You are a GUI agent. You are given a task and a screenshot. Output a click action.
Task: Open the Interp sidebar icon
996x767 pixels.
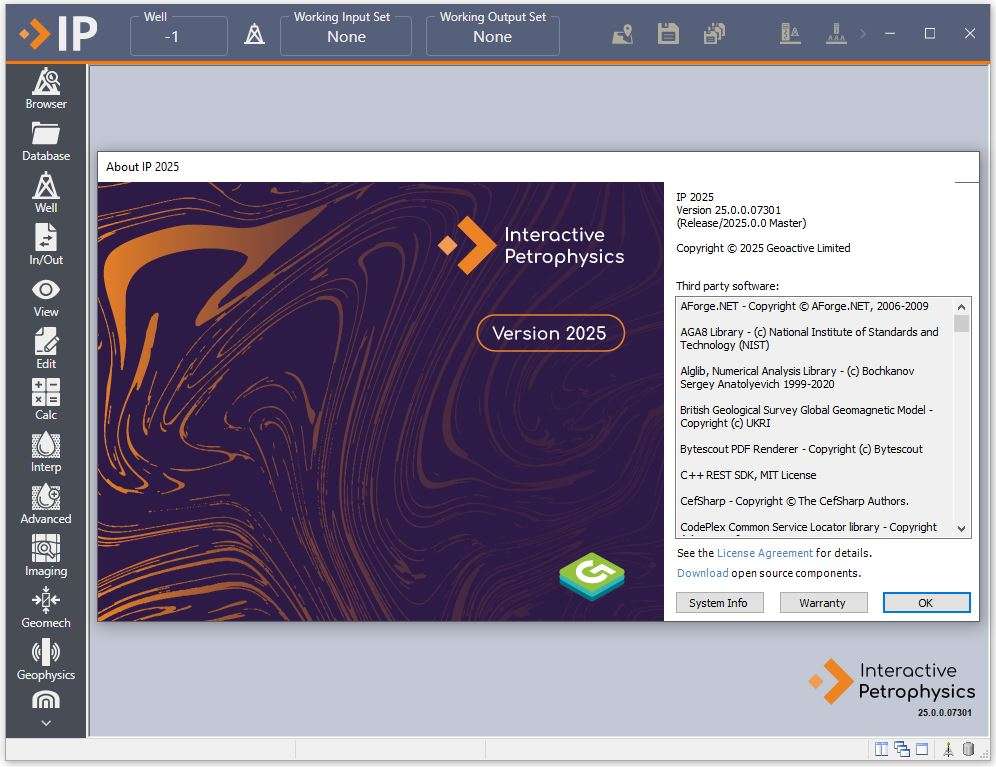(x=46, y=452)
